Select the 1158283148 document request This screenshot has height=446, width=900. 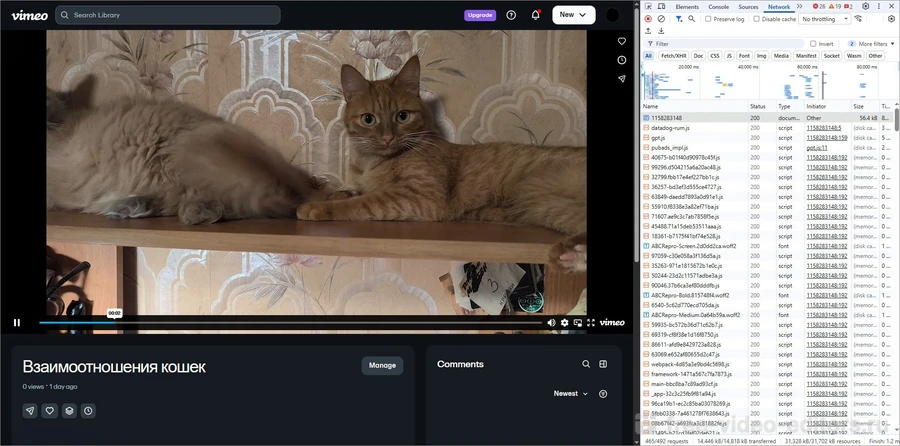pos(767,118)
